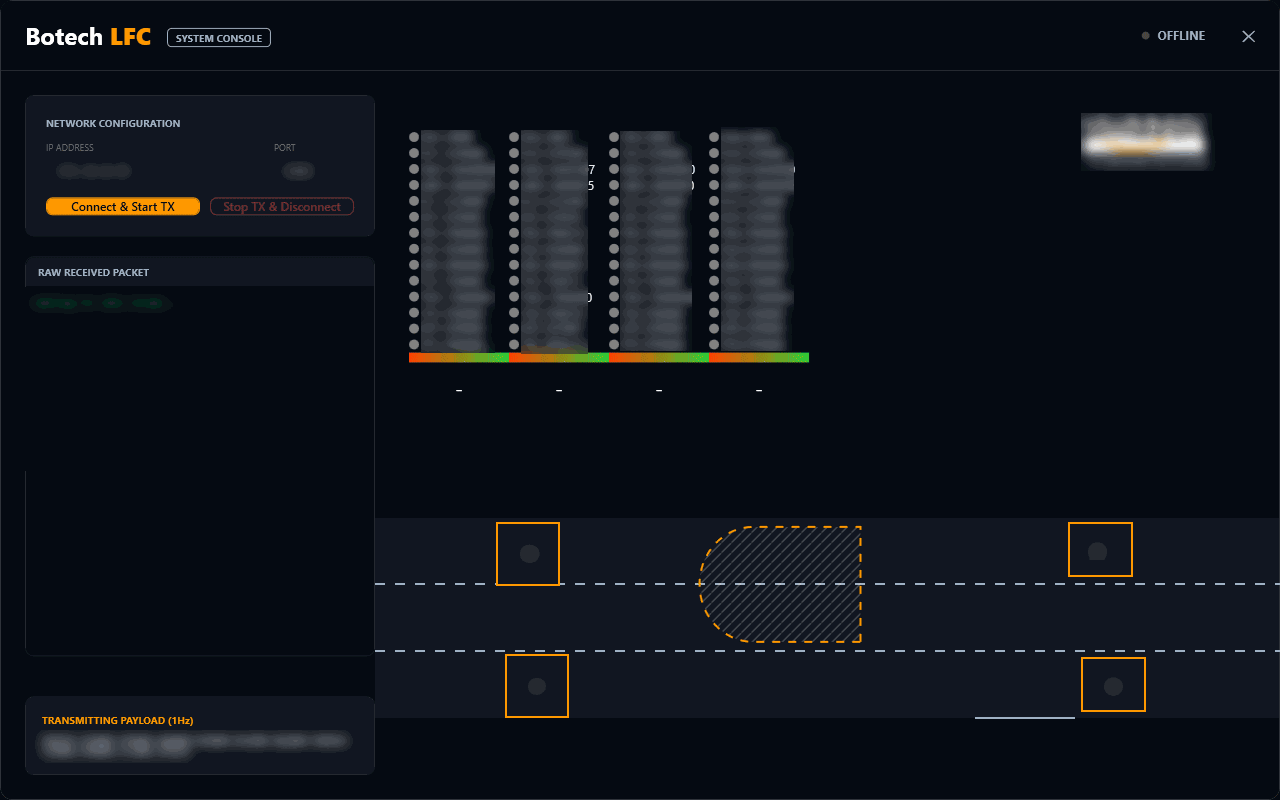
Task: Click the IP ADDRESS input field
Action: pyautogui.click(x=96, y=171)
